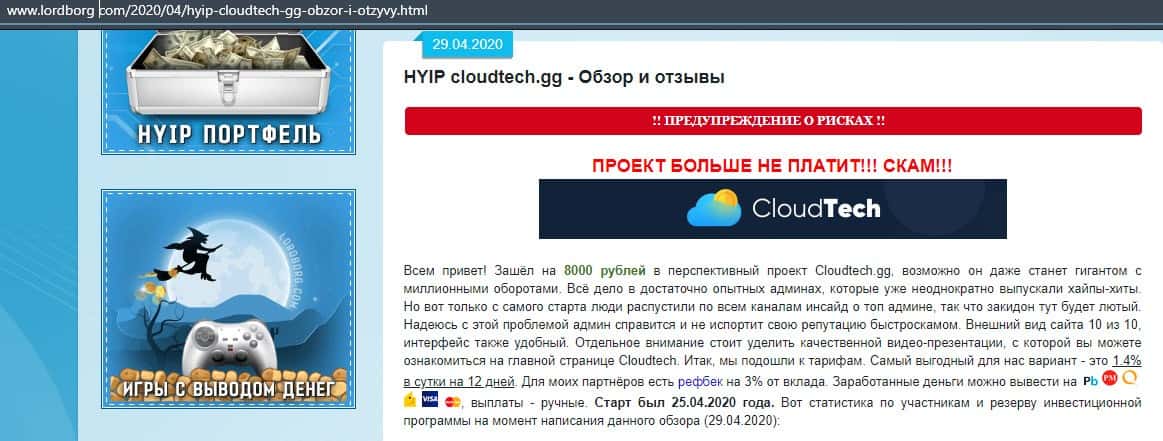The width and height of the screenshot is (1163, 441).
Task: Click the 'ПРОЕКТ БОЛЬШЕ НЕ ПЛАТИТ!!! СКАМ!!!' text
Action: tap(773, 167)
